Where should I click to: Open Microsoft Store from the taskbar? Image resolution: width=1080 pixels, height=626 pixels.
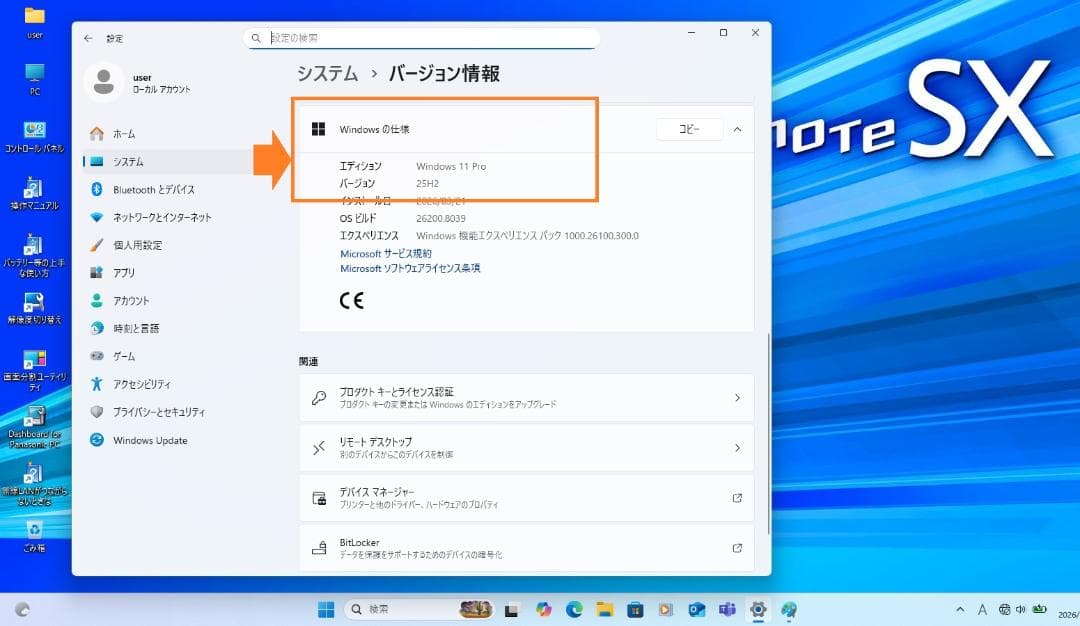click(x=635, y=609)
